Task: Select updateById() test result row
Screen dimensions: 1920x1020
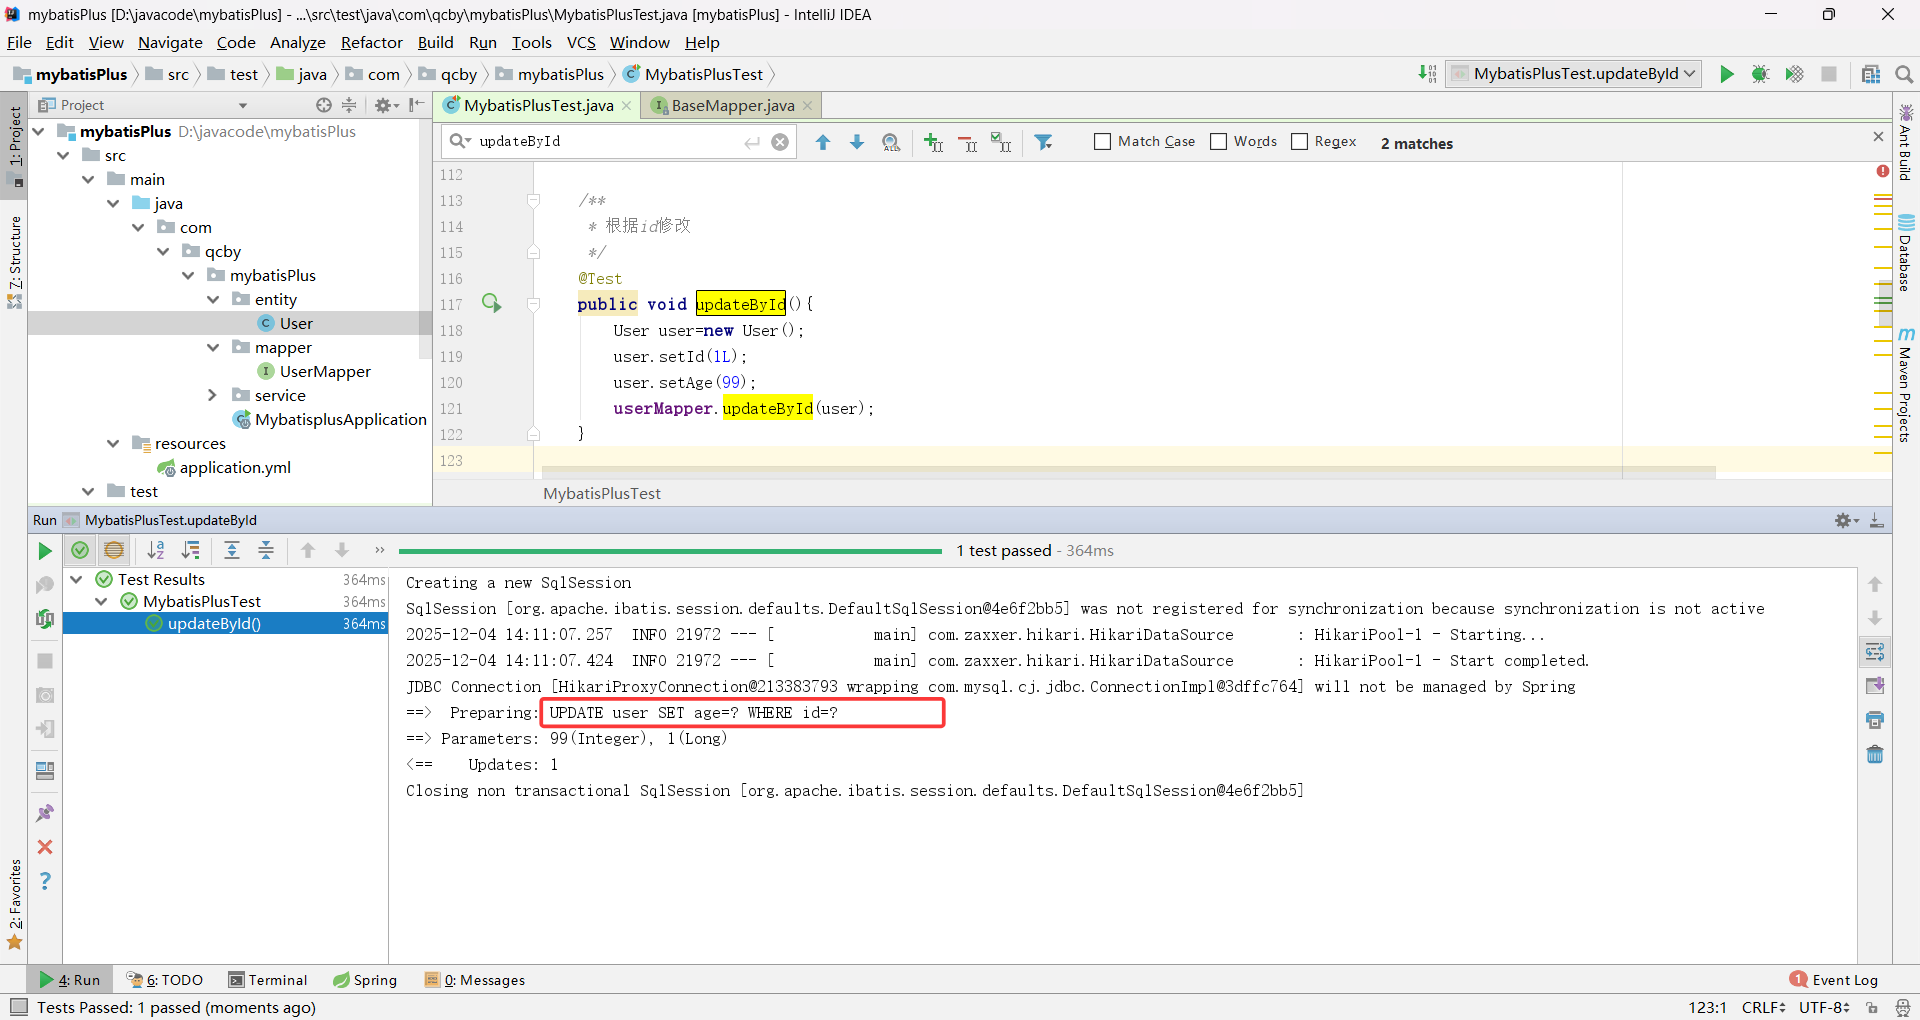Action: 225,623
